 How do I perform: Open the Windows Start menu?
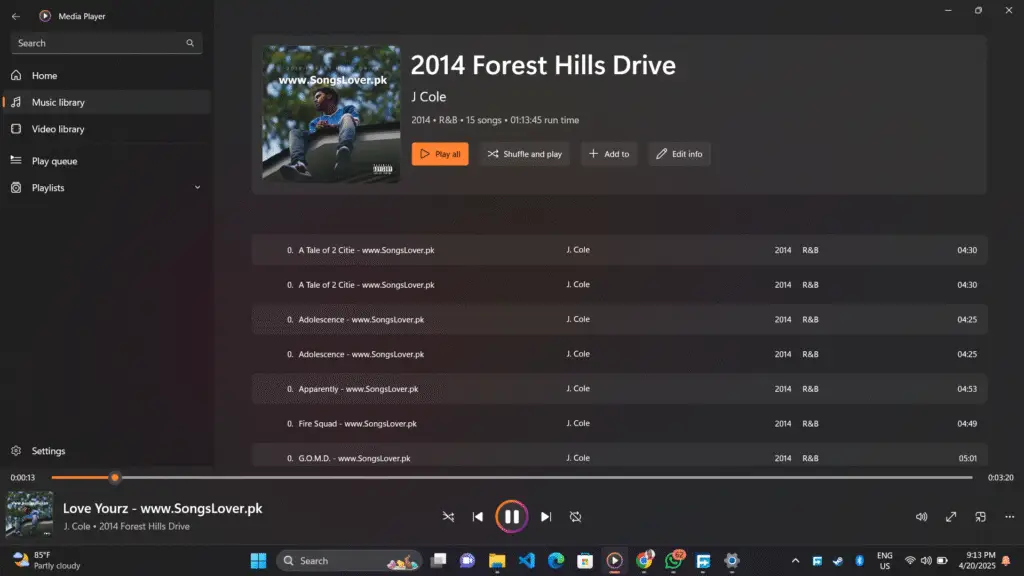[259, 560]
